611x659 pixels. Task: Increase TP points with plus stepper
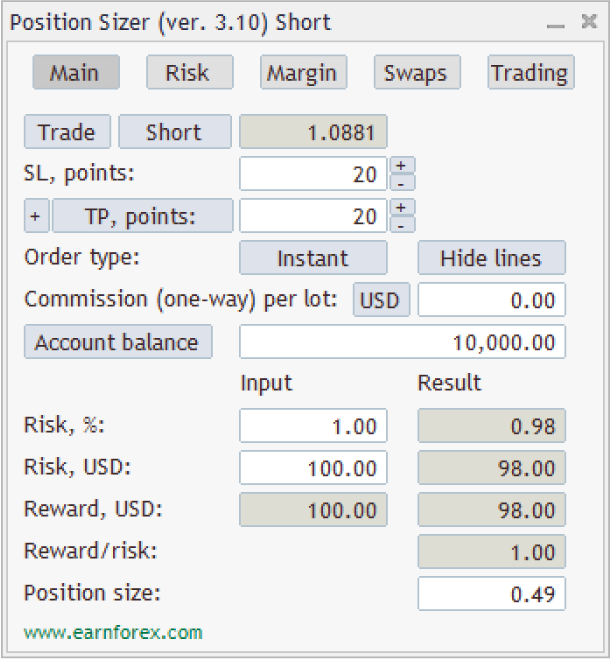401,207
